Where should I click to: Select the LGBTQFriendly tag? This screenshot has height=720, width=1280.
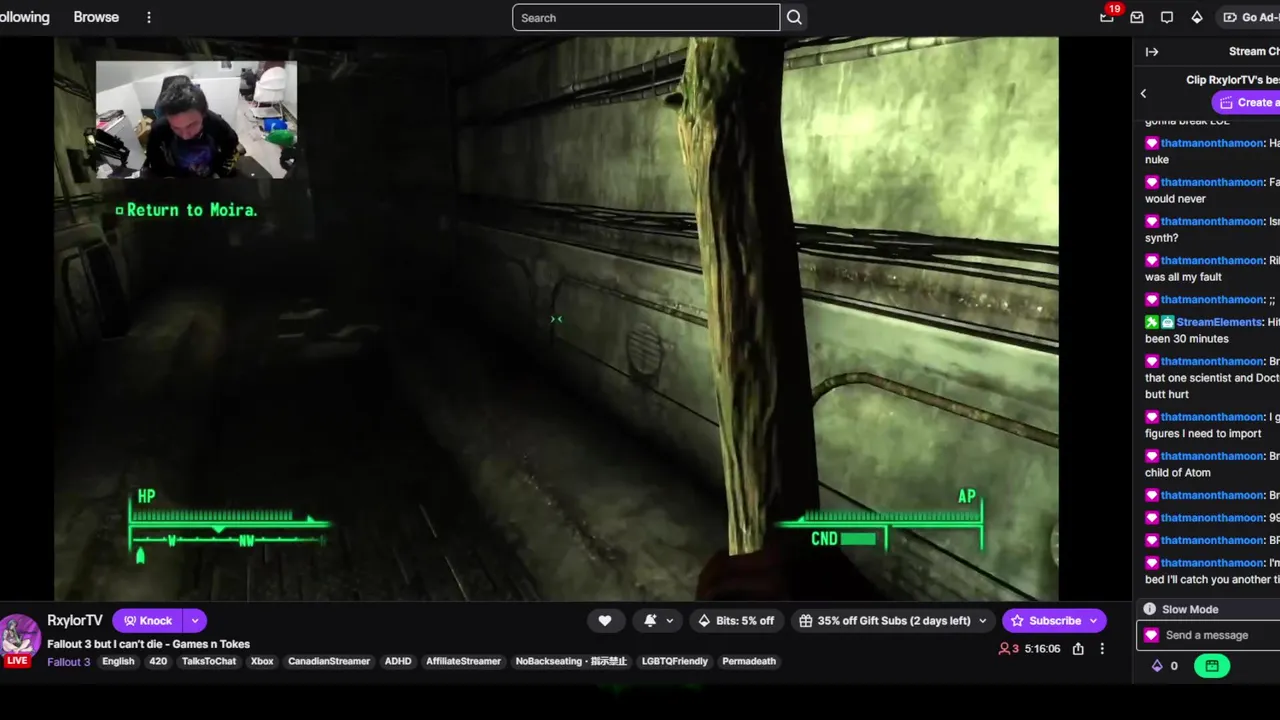[675, 661]
